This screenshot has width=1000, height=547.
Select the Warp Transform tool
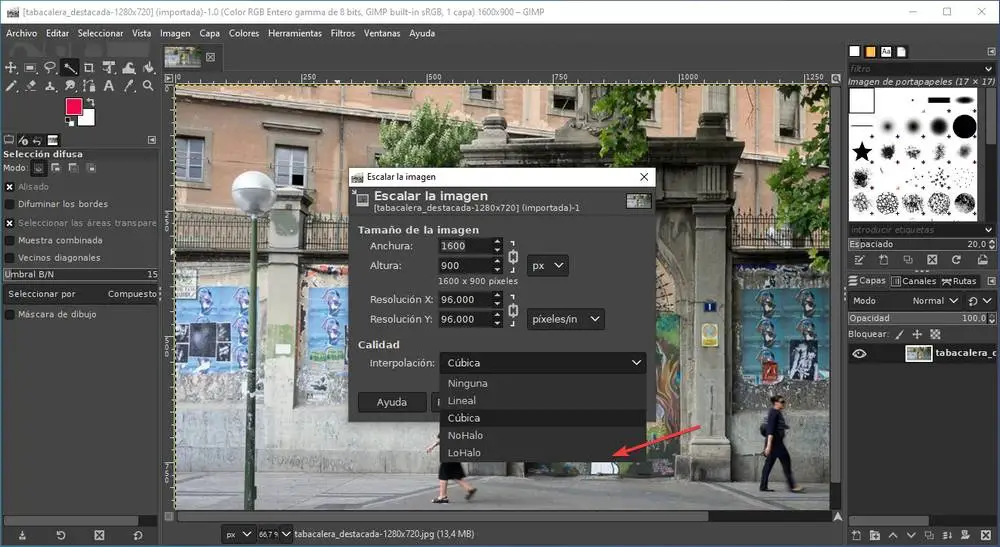[129, 68]
